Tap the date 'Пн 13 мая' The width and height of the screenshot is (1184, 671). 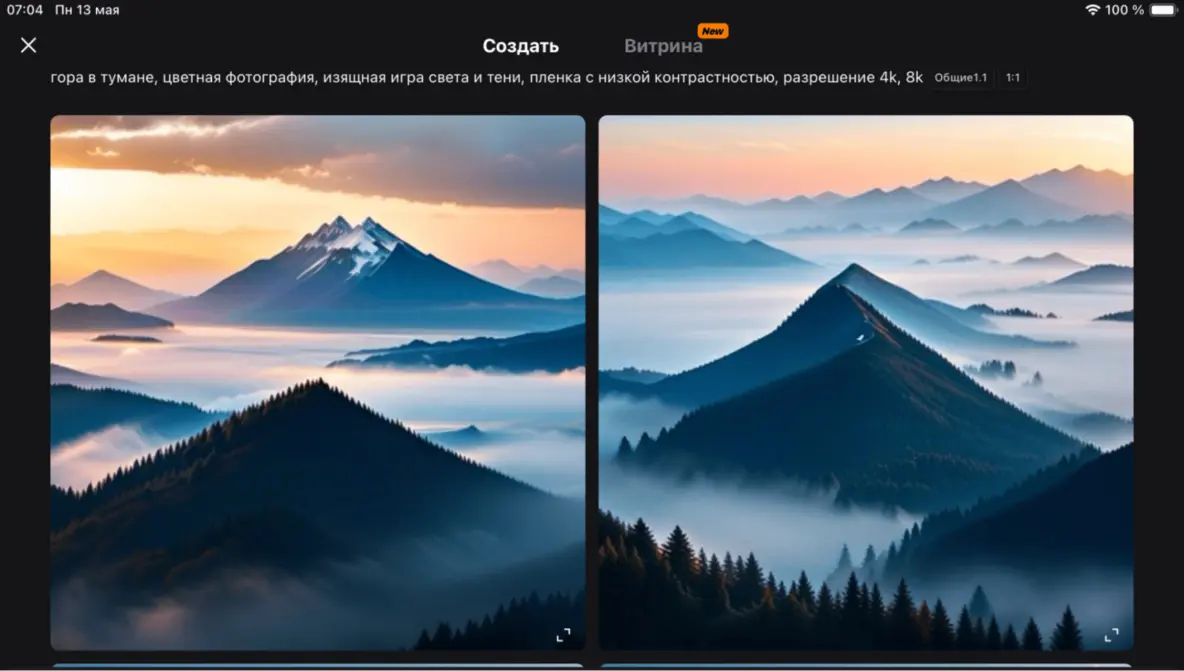click(87, 10)
